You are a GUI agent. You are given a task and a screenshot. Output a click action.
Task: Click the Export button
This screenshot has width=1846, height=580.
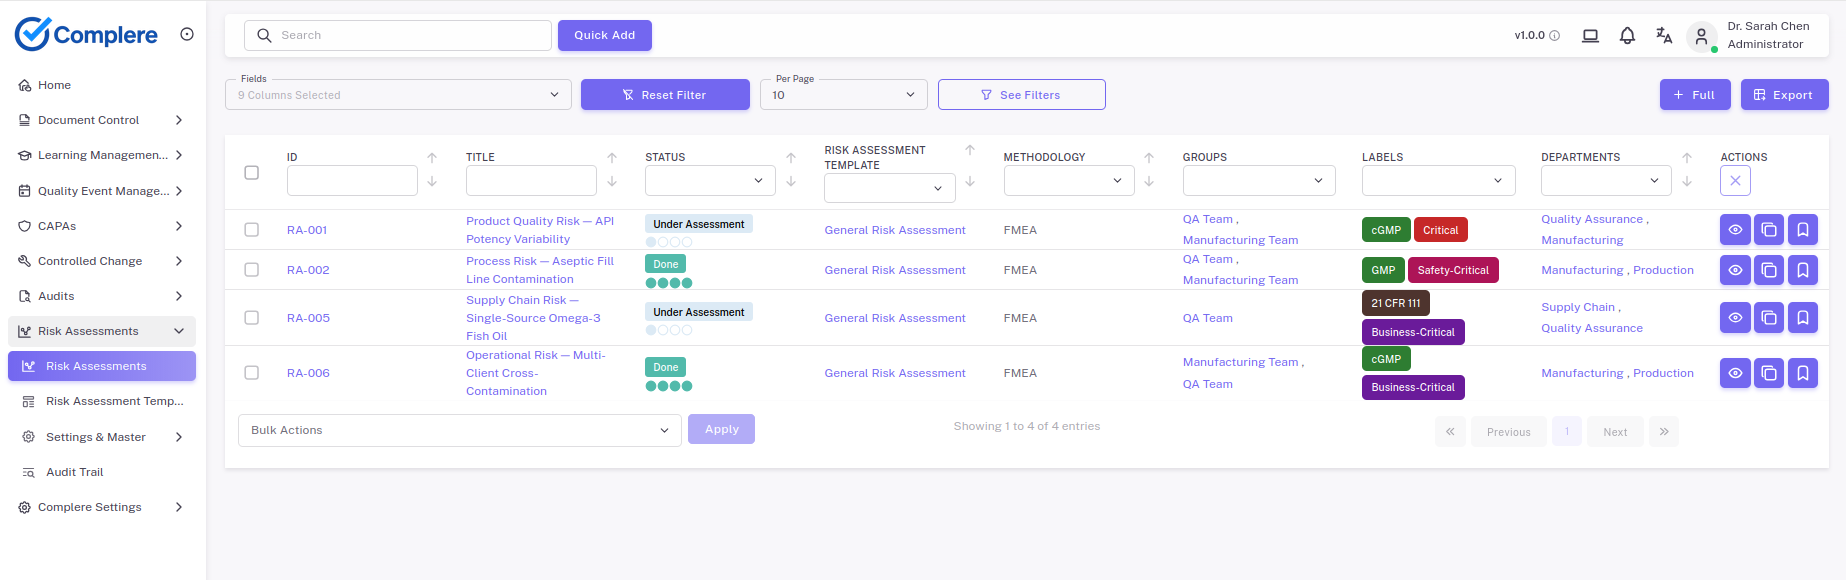(x=1783, y=95)
